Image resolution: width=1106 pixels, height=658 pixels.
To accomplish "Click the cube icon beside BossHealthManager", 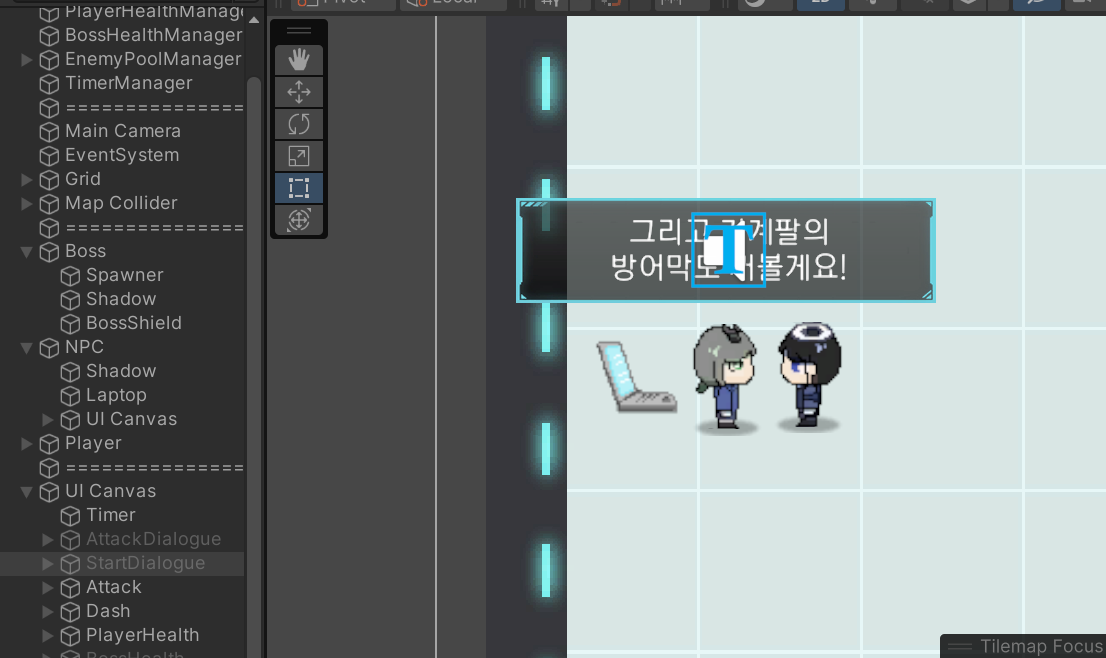I will (49, 36).
